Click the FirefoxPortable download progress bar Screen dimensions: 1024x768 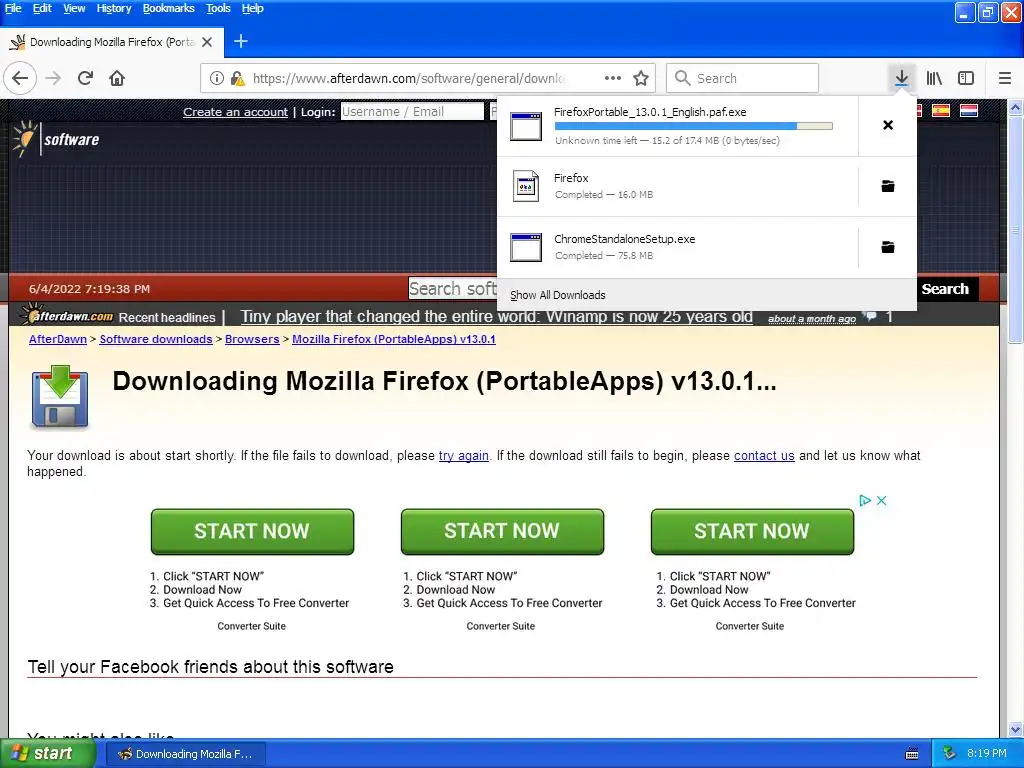click(x=694, y=125)
